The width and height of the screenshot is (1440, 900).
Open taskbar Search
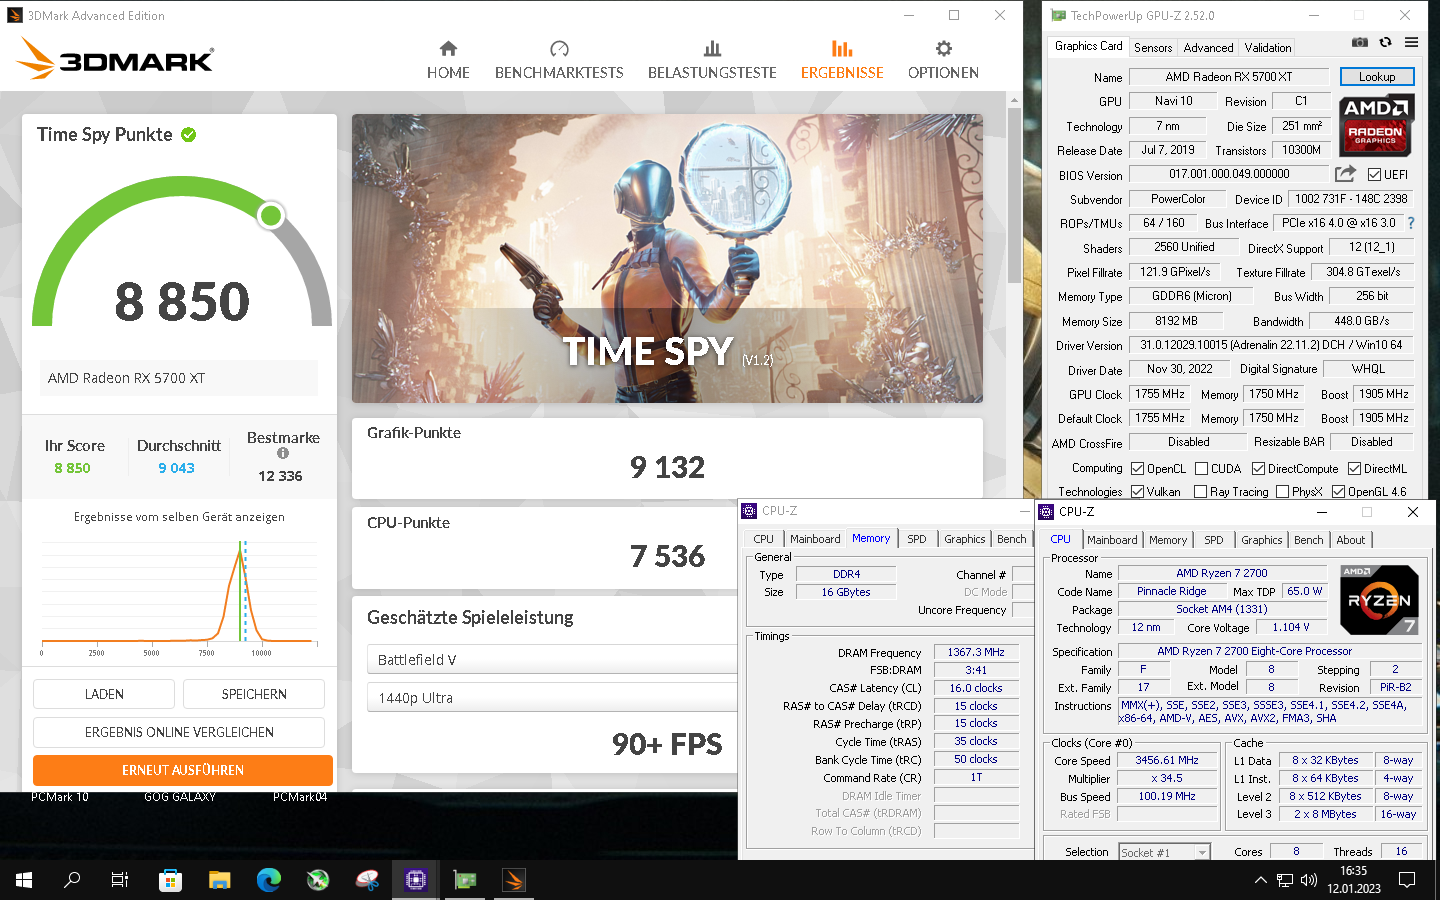point(72,880)
